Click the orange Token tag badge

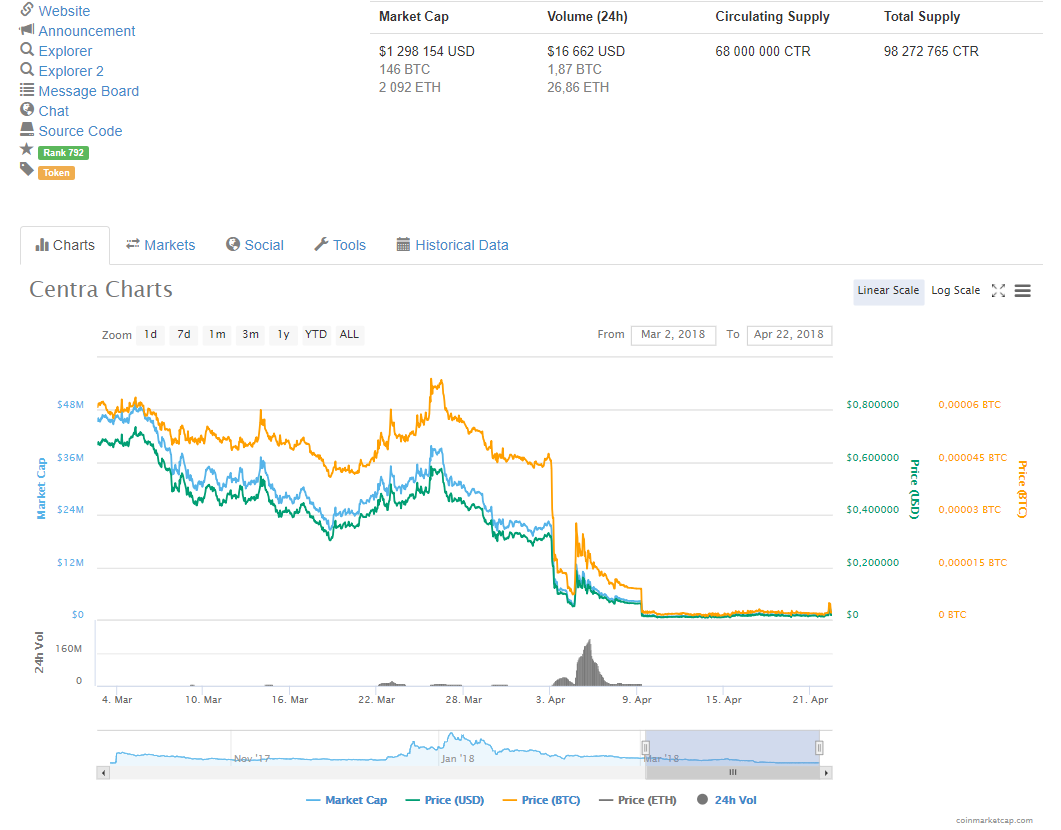(56, 172)
